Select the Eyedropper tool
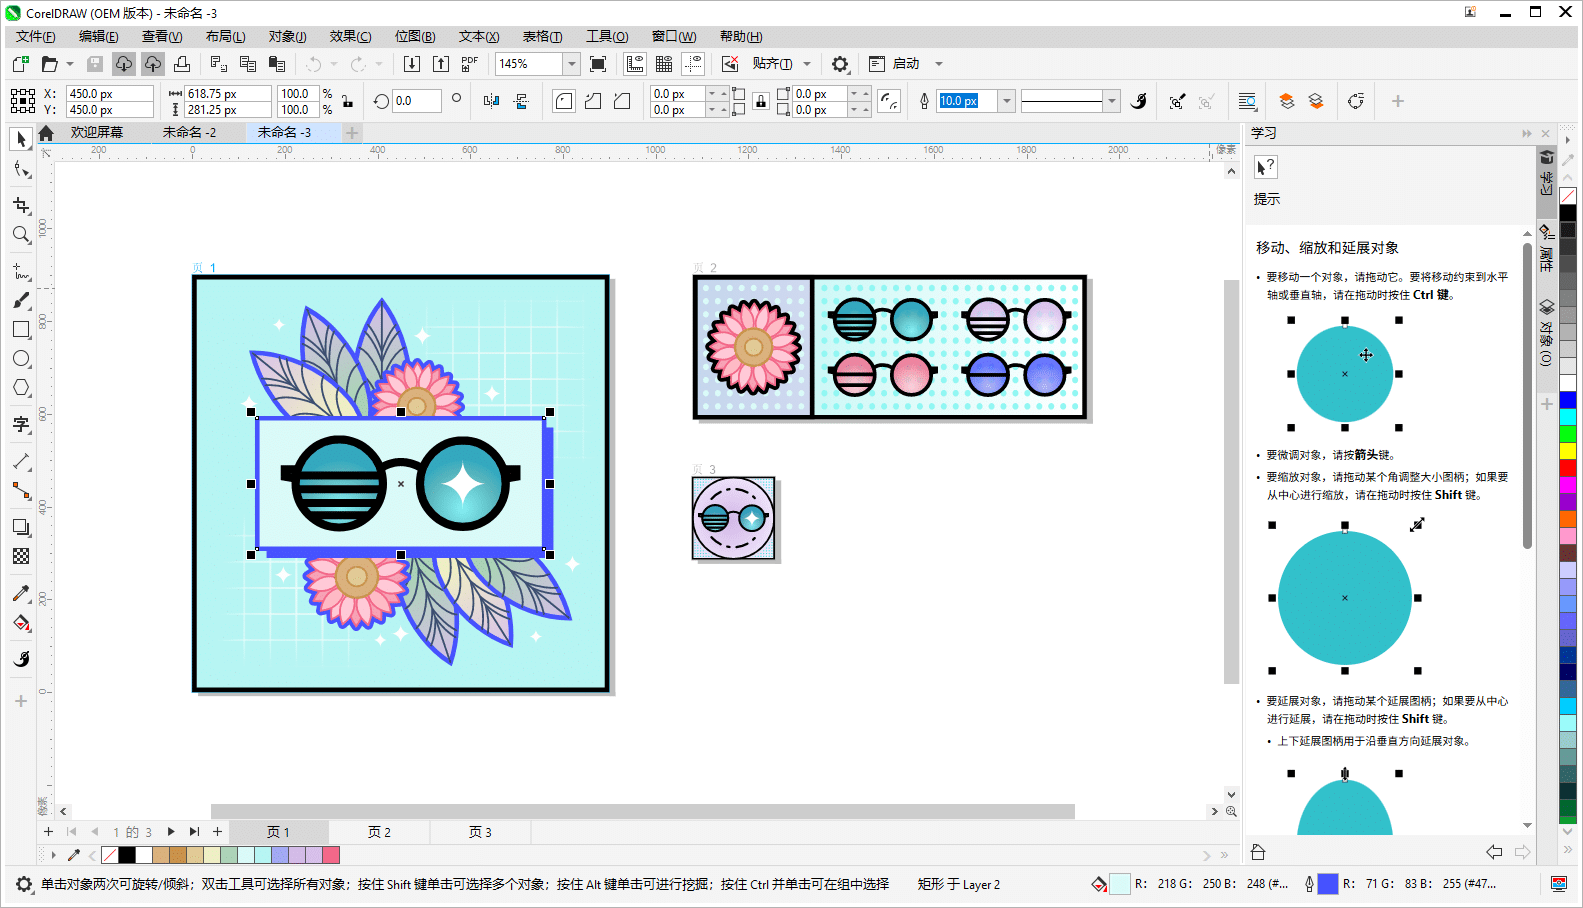The height and width of the screenshot is (908, 1583). coord(21,593)
